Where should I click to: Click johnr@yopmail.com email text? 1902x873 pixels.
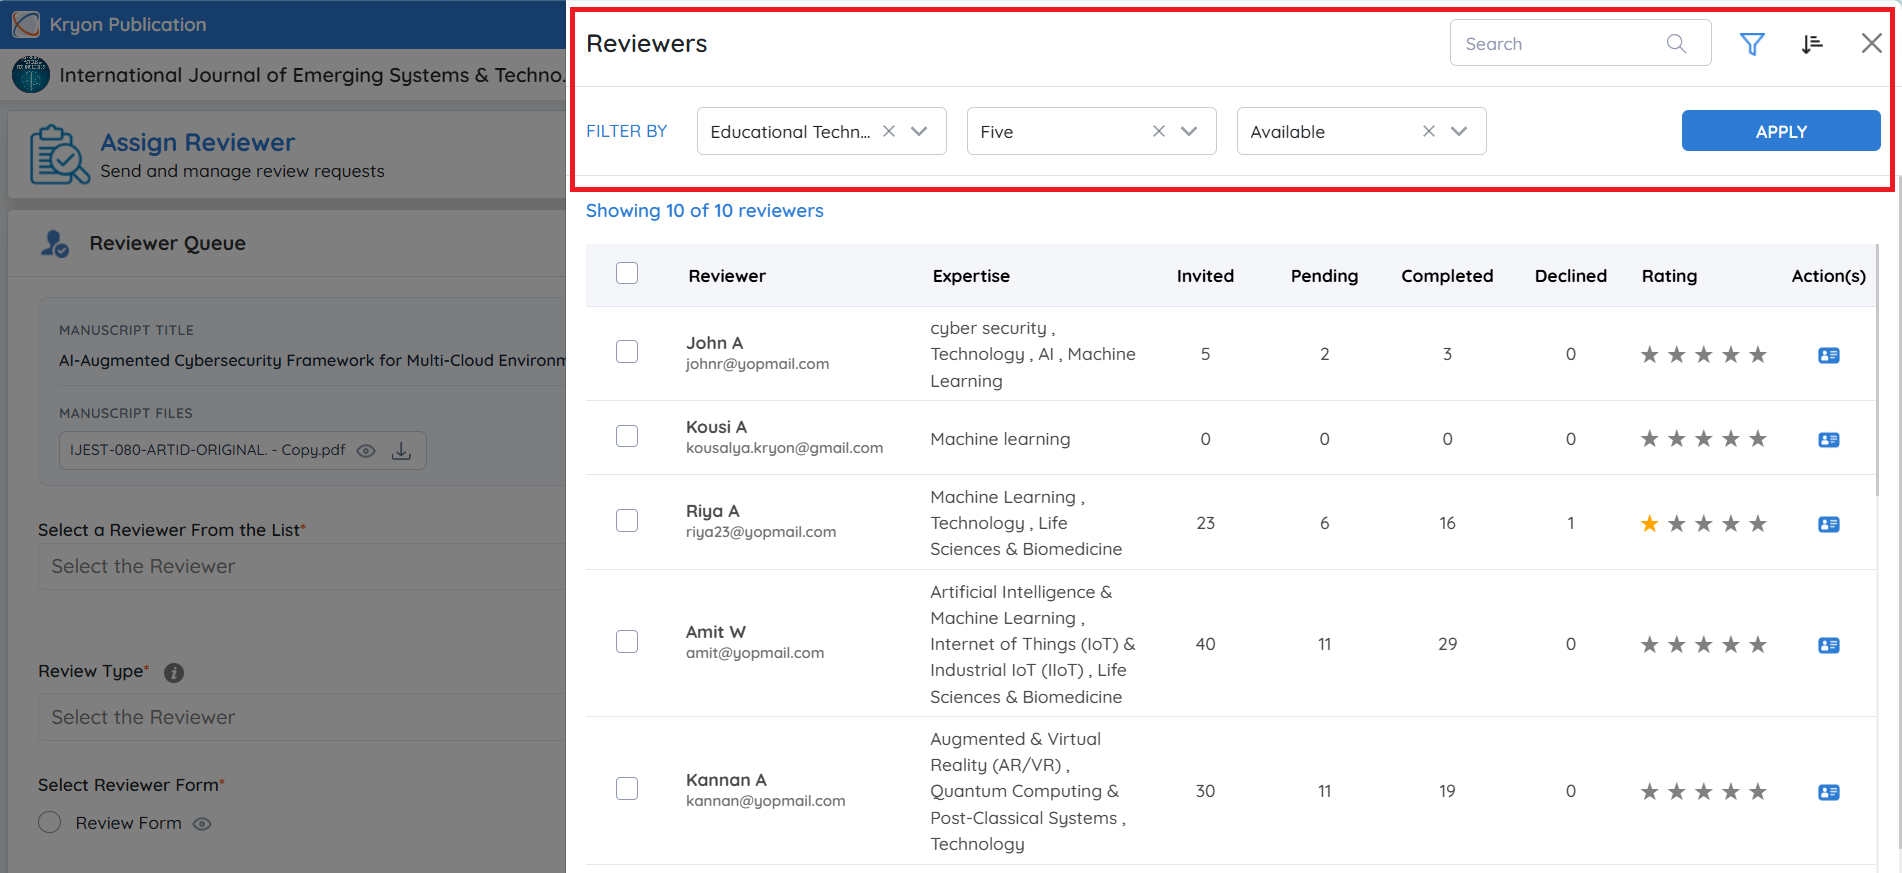(757, 364)
